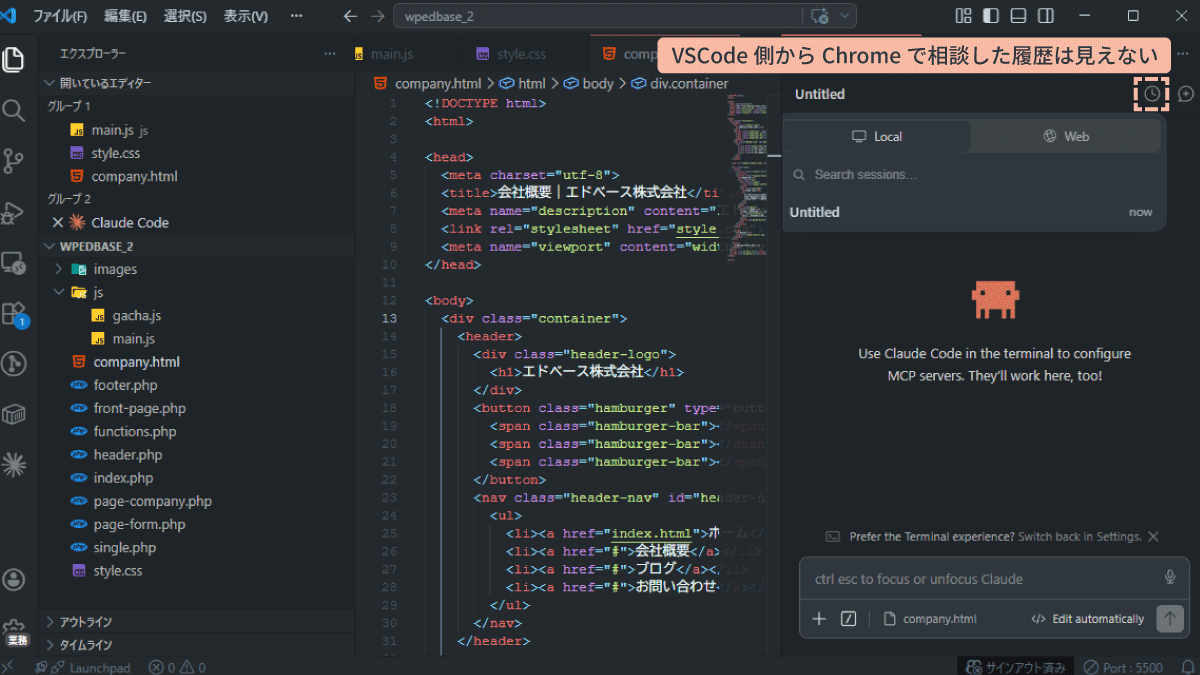The height and width of the screenshot is (675, 1200).
Task: Open the Run and Debug view
Action: point(14,212)
